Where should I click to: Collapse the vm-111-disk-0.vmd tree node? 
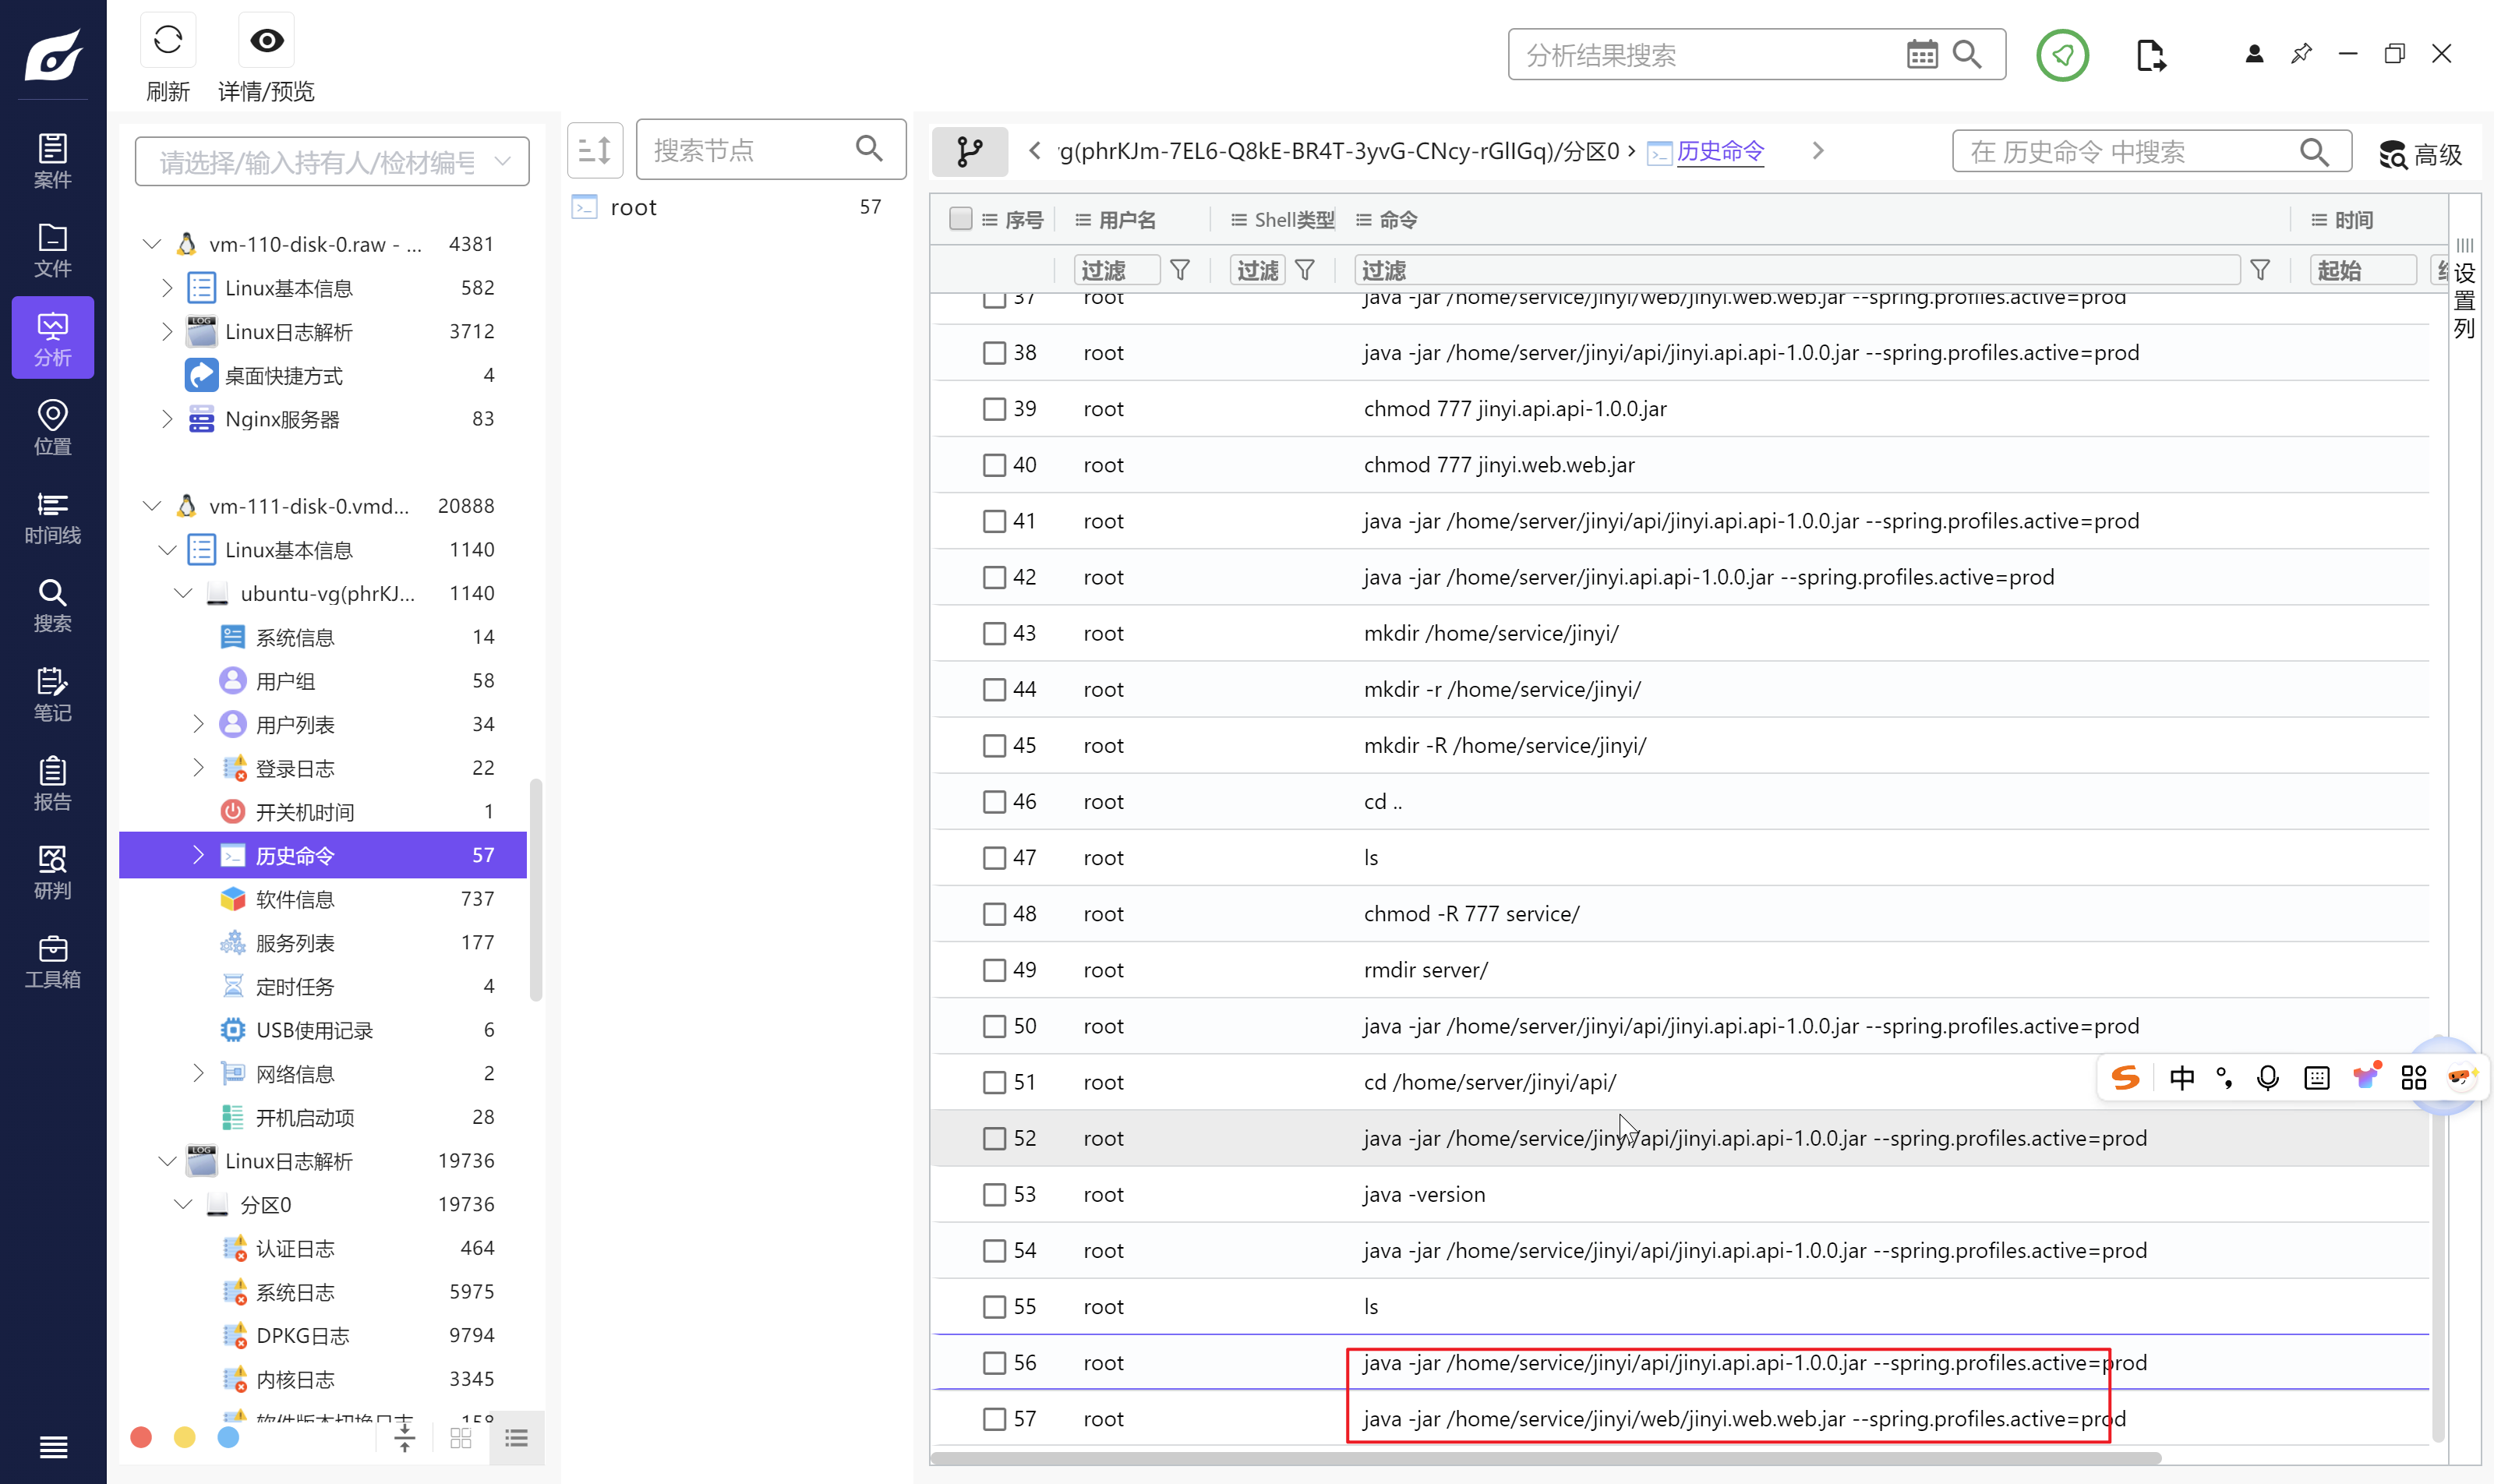click(152, 506)
